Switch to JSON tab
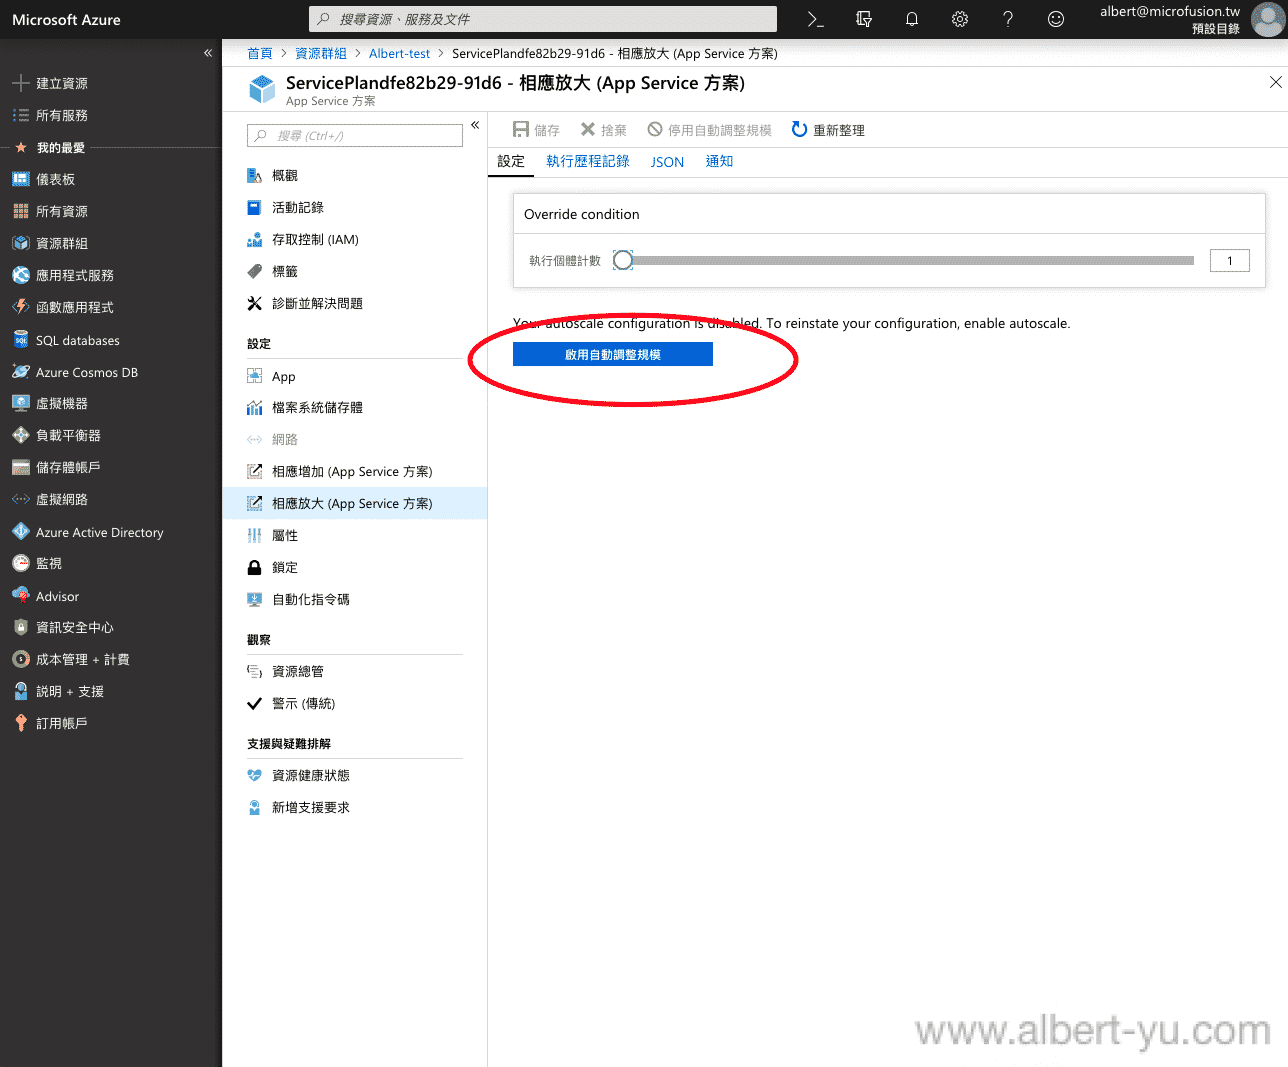This screenshot has width=1288, height=1067. click(x=667, y=162)
